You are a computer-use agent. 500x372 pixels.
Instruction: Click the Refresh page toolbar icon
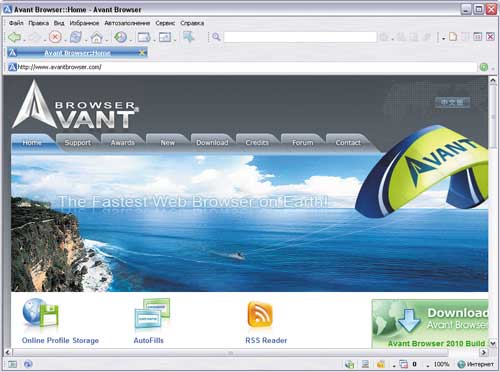[76, 37]
